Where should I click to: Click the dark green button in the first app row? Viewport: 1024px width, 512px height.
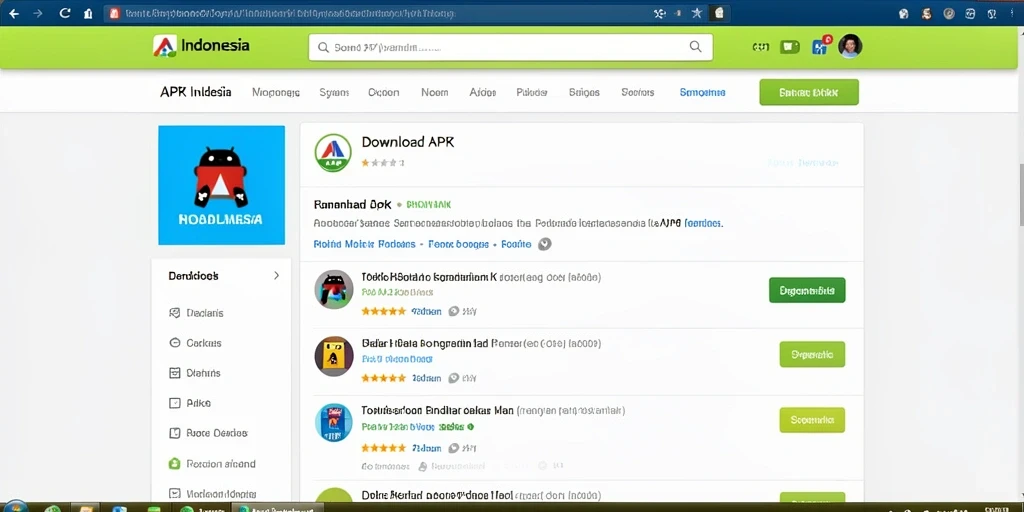(807, 290)
